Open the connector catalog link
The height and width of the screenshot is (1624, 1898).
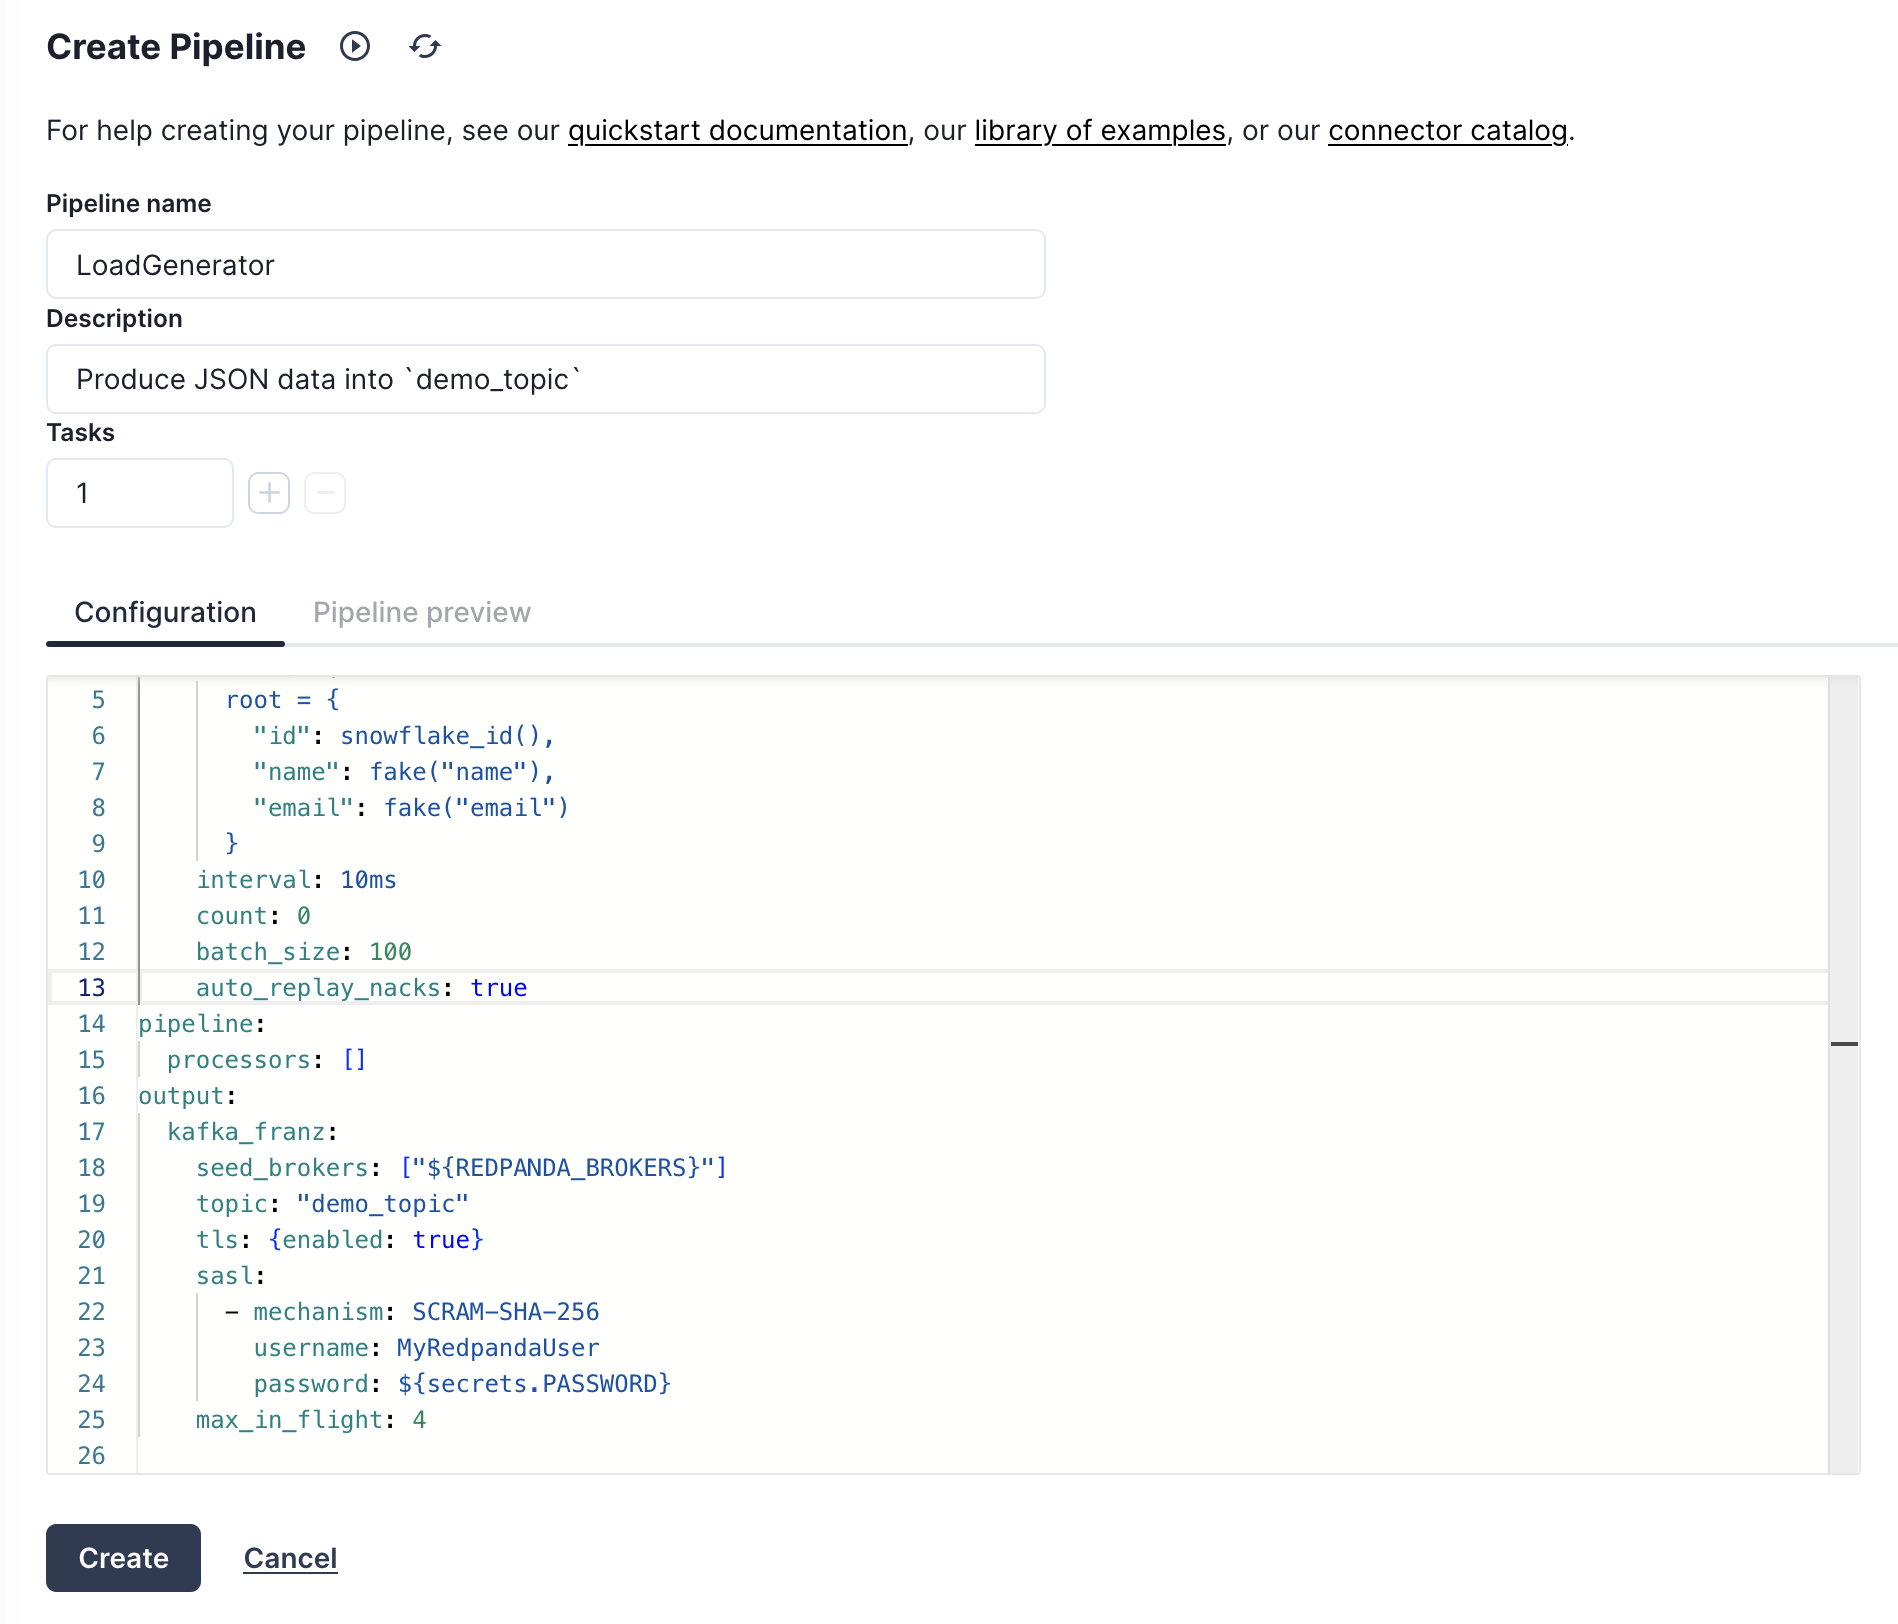(1447, 131)
